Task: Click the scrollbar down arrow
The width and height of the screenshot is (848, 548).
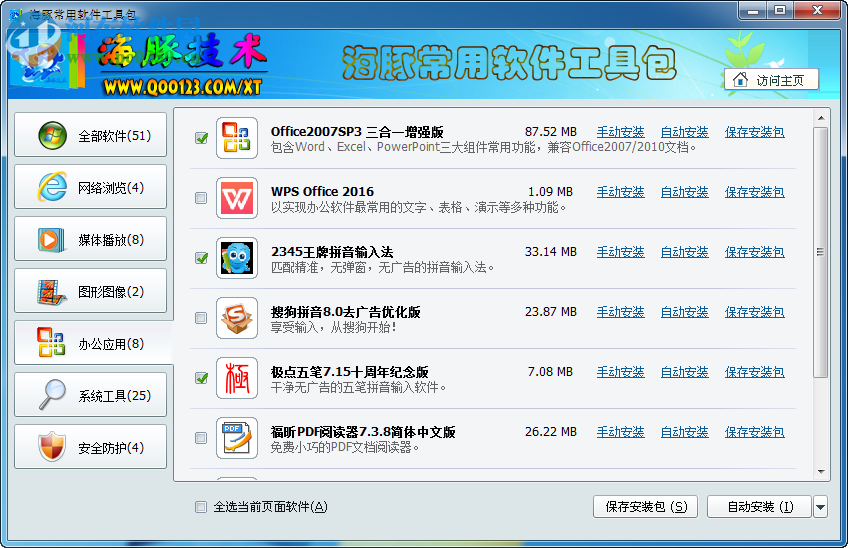Action: point(820,472)
